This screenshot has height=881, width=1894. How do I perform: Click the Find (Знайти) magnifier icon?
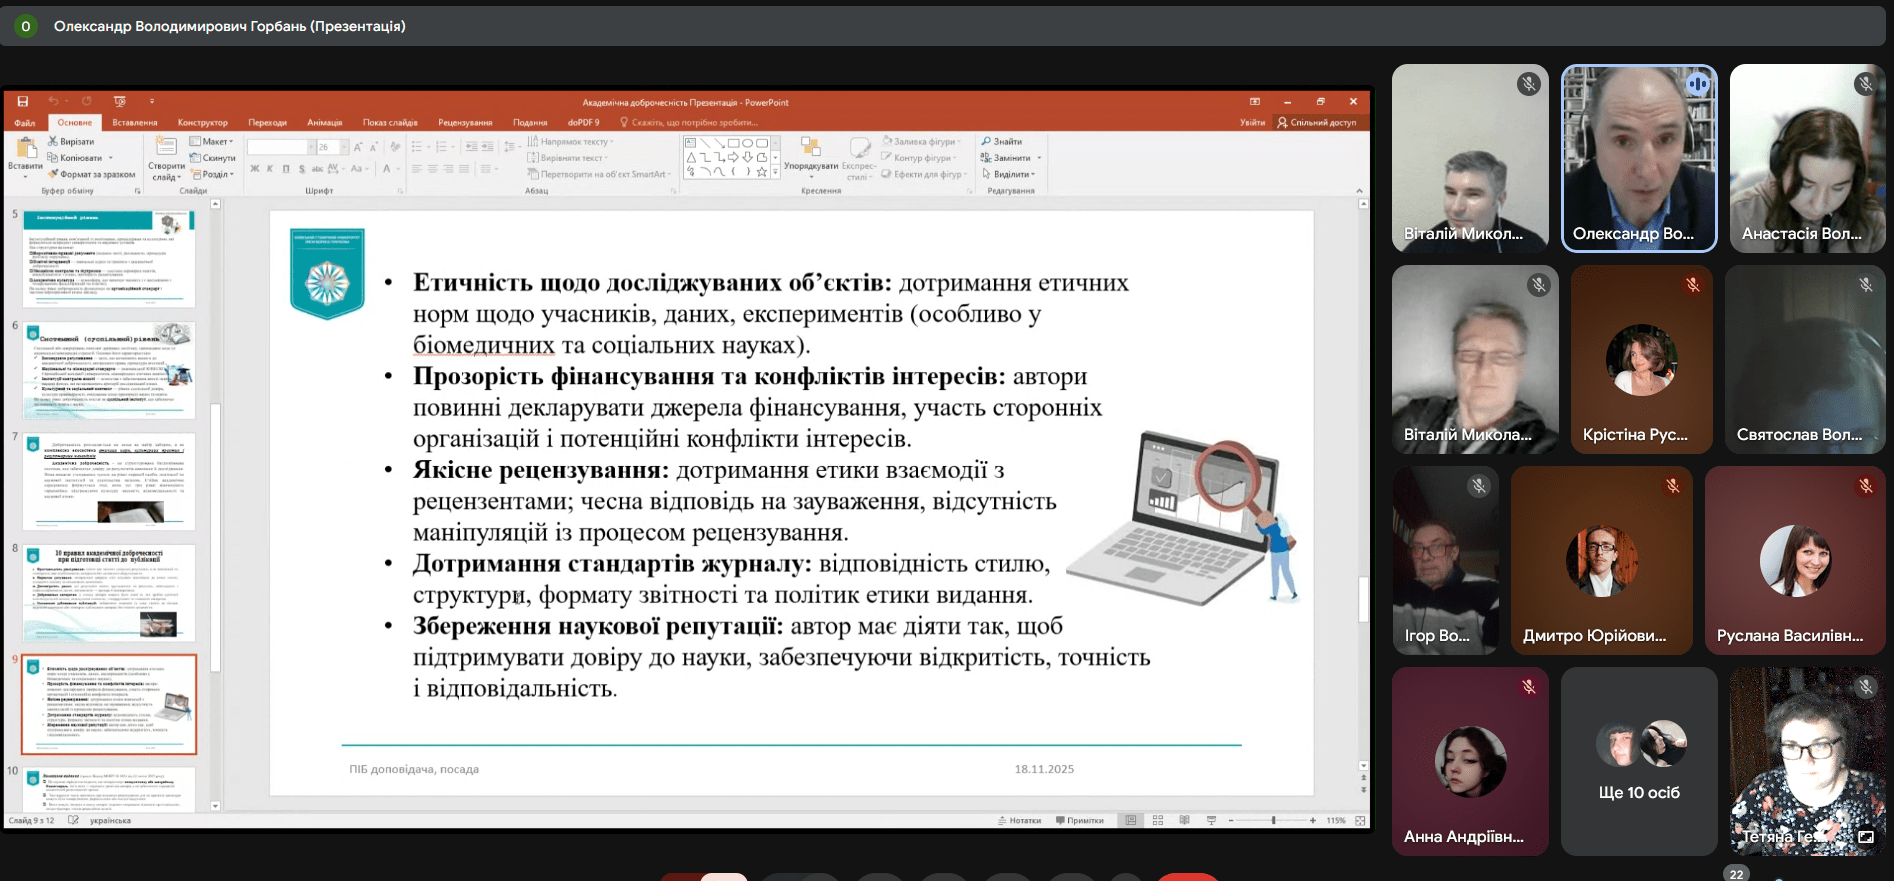pyautogui.click(x=986, y=142)
